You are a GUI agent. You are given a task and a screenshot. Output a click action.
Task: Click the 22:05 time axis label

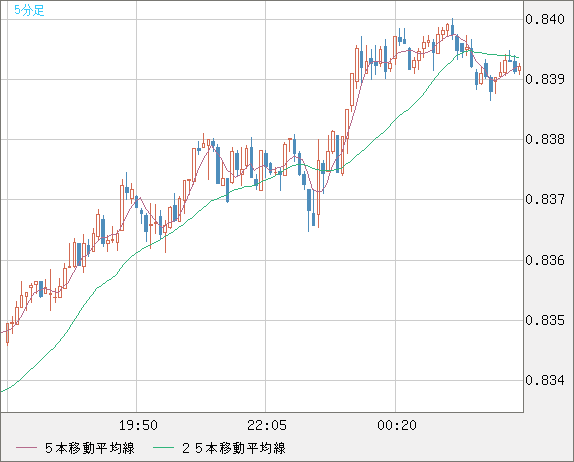[267, 425]
